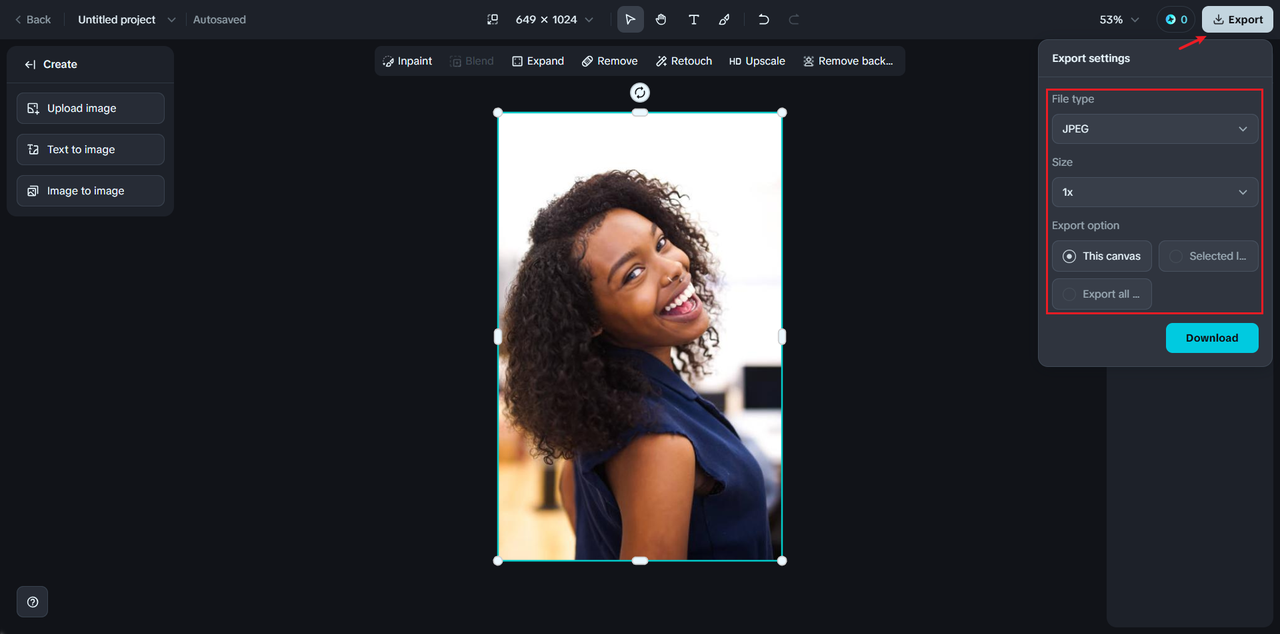The height and width of the screenshot is (634, 1280).
Task: Open the 53% zoom level dropdown
Action: click(1119, 20)
